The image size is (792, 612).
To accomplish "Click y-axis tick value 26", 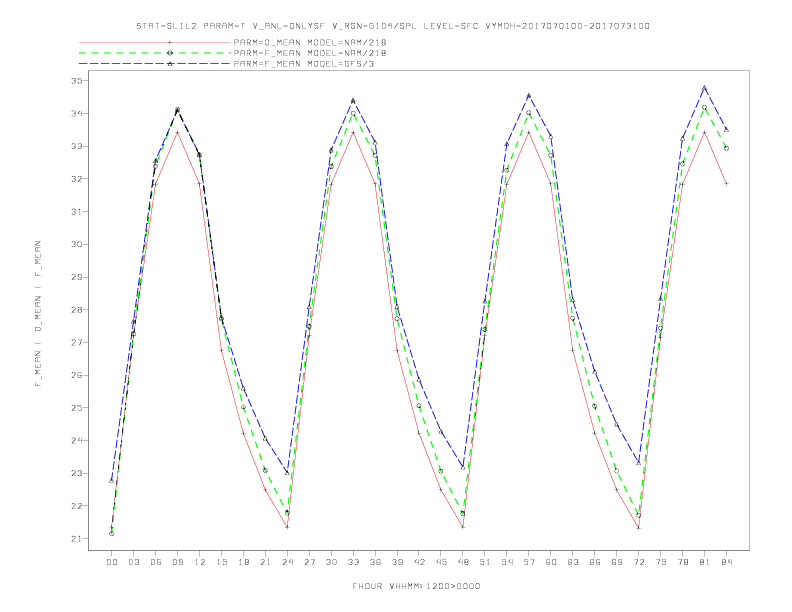I will [77, 375].
